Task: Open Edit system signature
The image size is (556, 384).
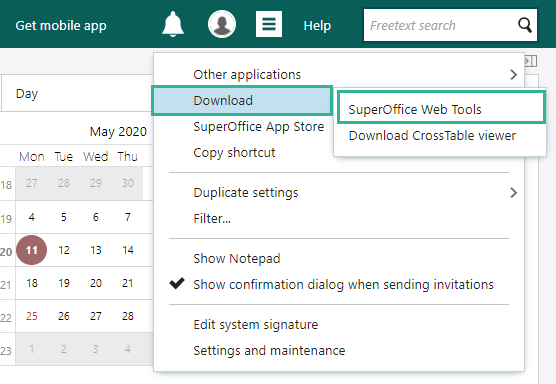Action: click(x=256, y=325)
